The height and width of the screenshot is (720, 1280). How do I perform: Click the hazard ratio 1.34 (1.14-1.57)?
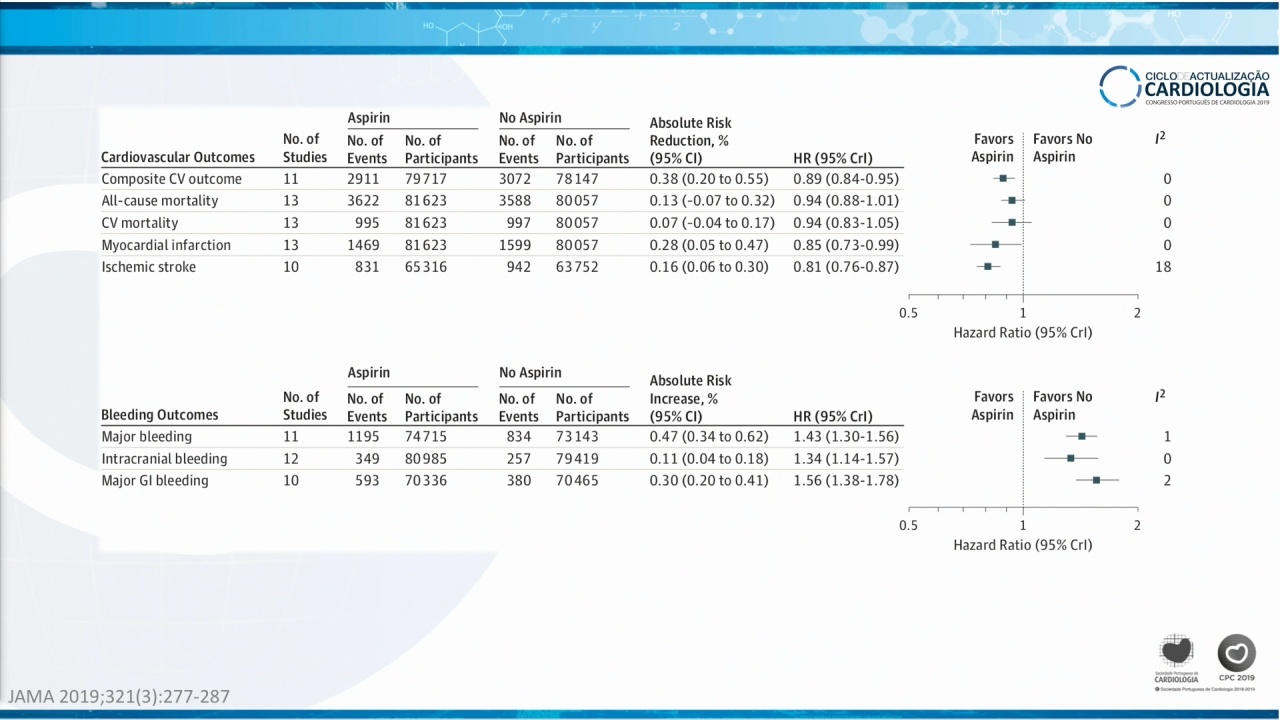pos(846,459)
